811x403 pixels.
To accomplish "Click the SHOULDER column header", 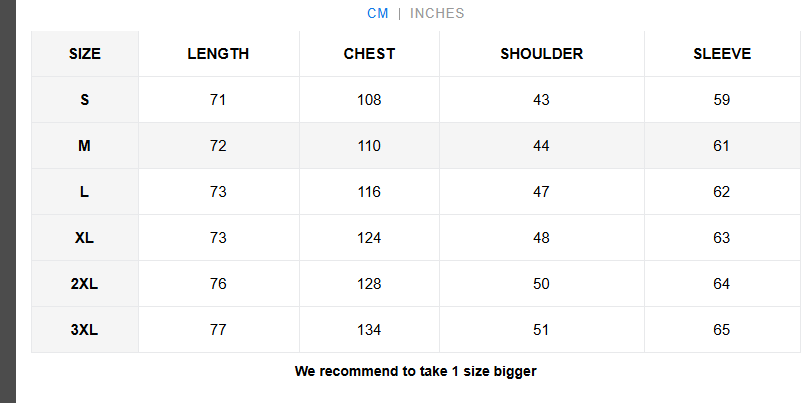I will click(x=541, y=54).
